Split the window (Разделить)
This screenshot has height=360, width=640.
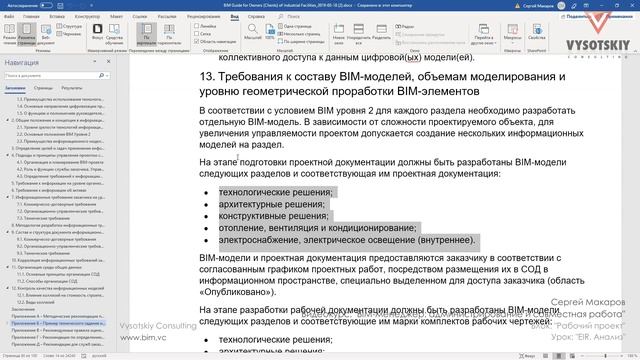click(382, 32)
